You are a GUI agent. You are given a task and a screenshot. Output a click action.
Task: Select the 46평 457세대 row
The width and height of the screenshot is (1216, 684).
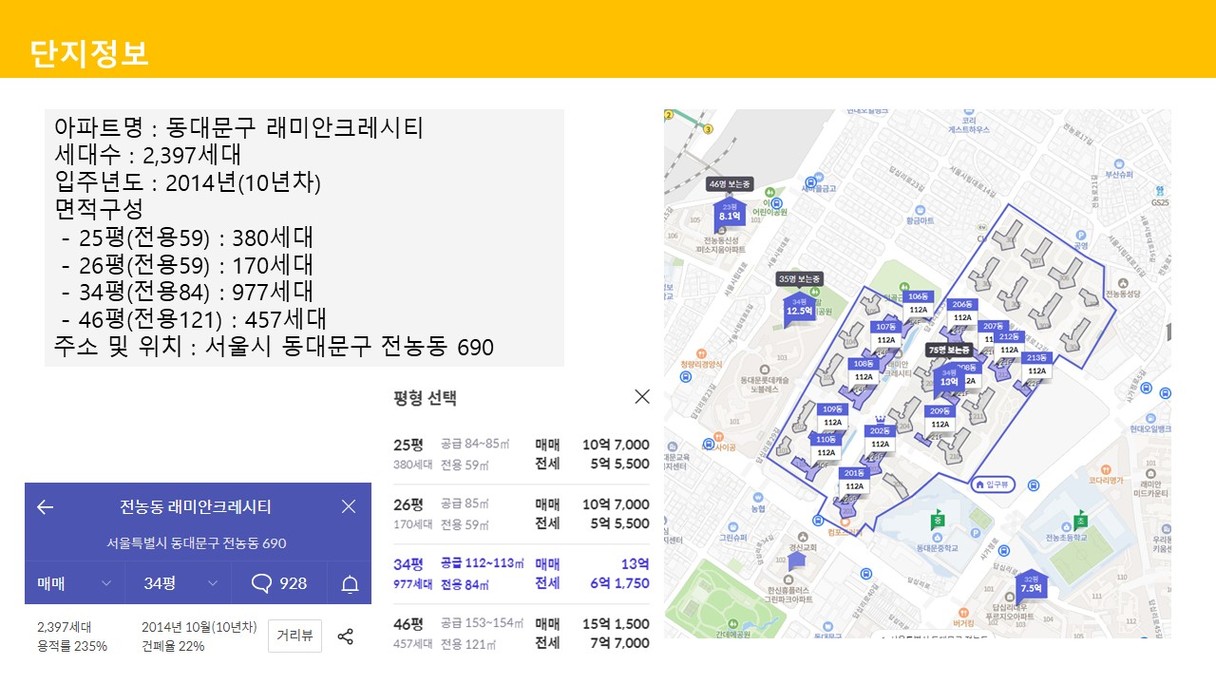[522, 633]
